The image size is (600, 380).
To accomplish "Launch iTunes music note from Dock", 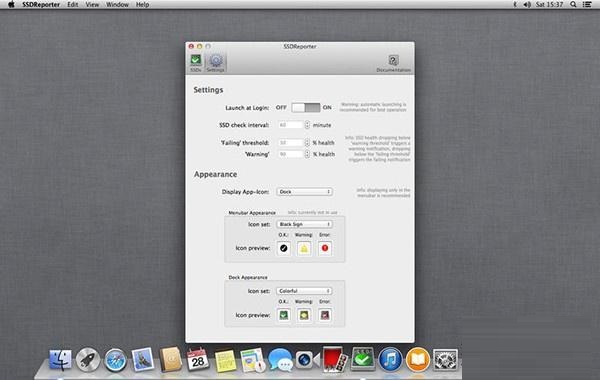I will click(x=390, y=360).
